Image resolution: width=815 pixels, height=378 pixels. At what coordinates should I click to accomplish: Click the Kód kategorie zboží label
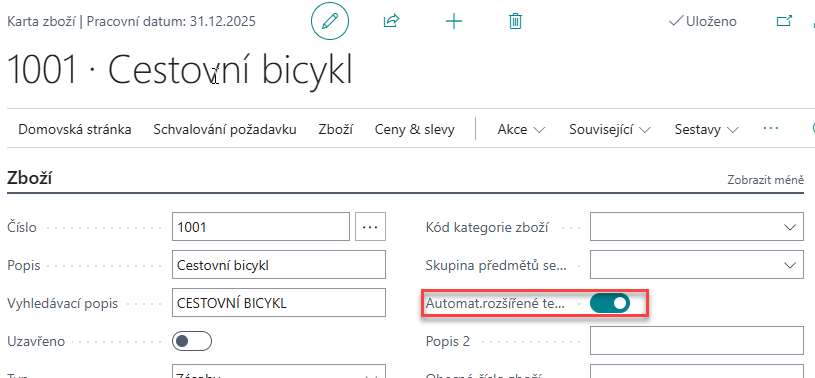(487, 227)
